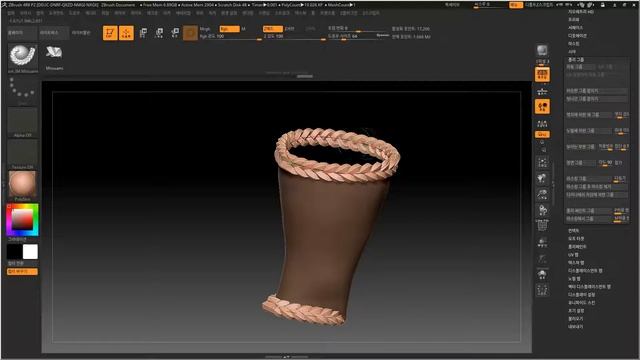Toggle Ghost icon on right shelf
This screenshot has width=640, height=360.
tap(542, 258)
